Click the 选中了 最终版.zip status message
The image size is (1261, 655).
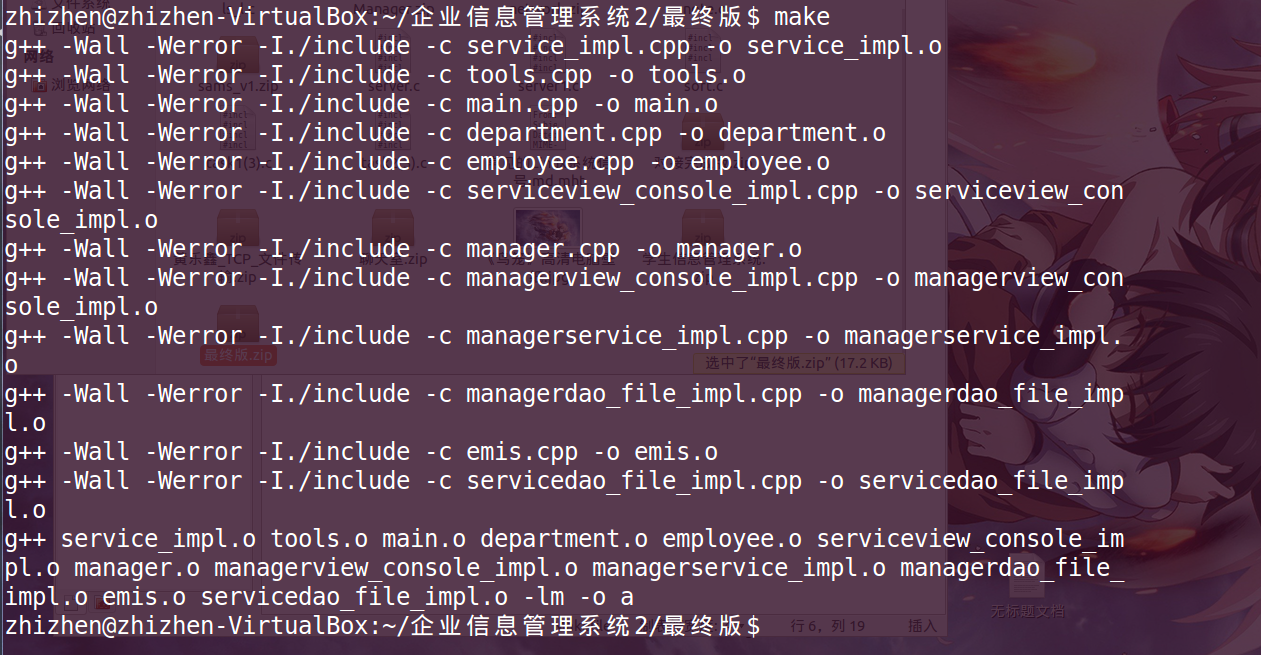click(799, 362)
